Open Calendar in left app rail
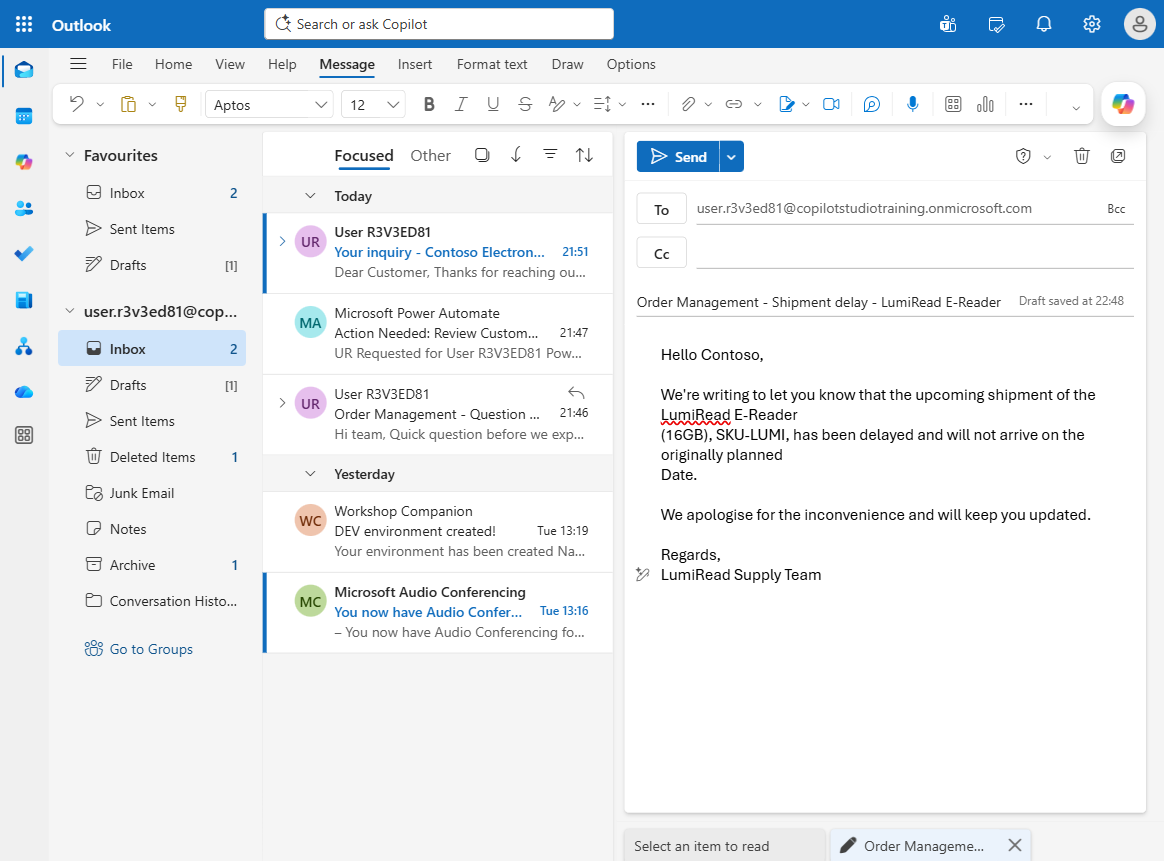Image resolution: width=1164 pixels, height=861 pixels. 24,117
